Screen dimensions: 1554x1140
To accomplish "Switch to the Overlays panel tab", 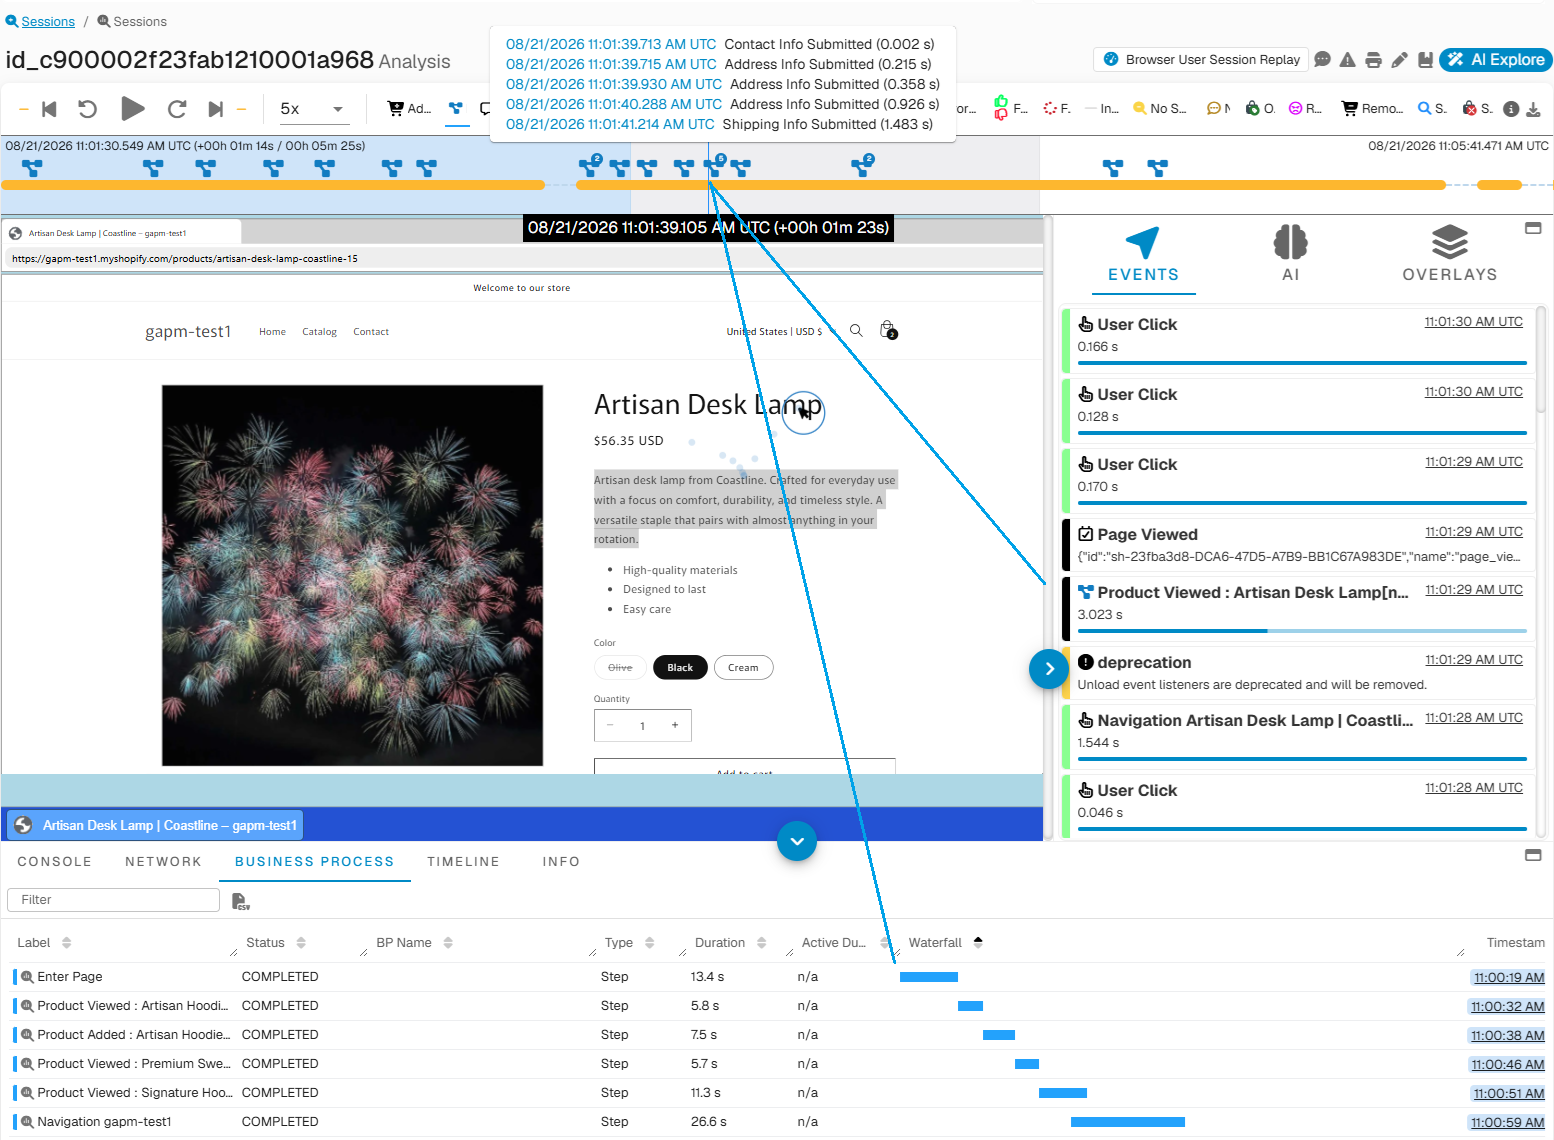I will (1449, 254).
